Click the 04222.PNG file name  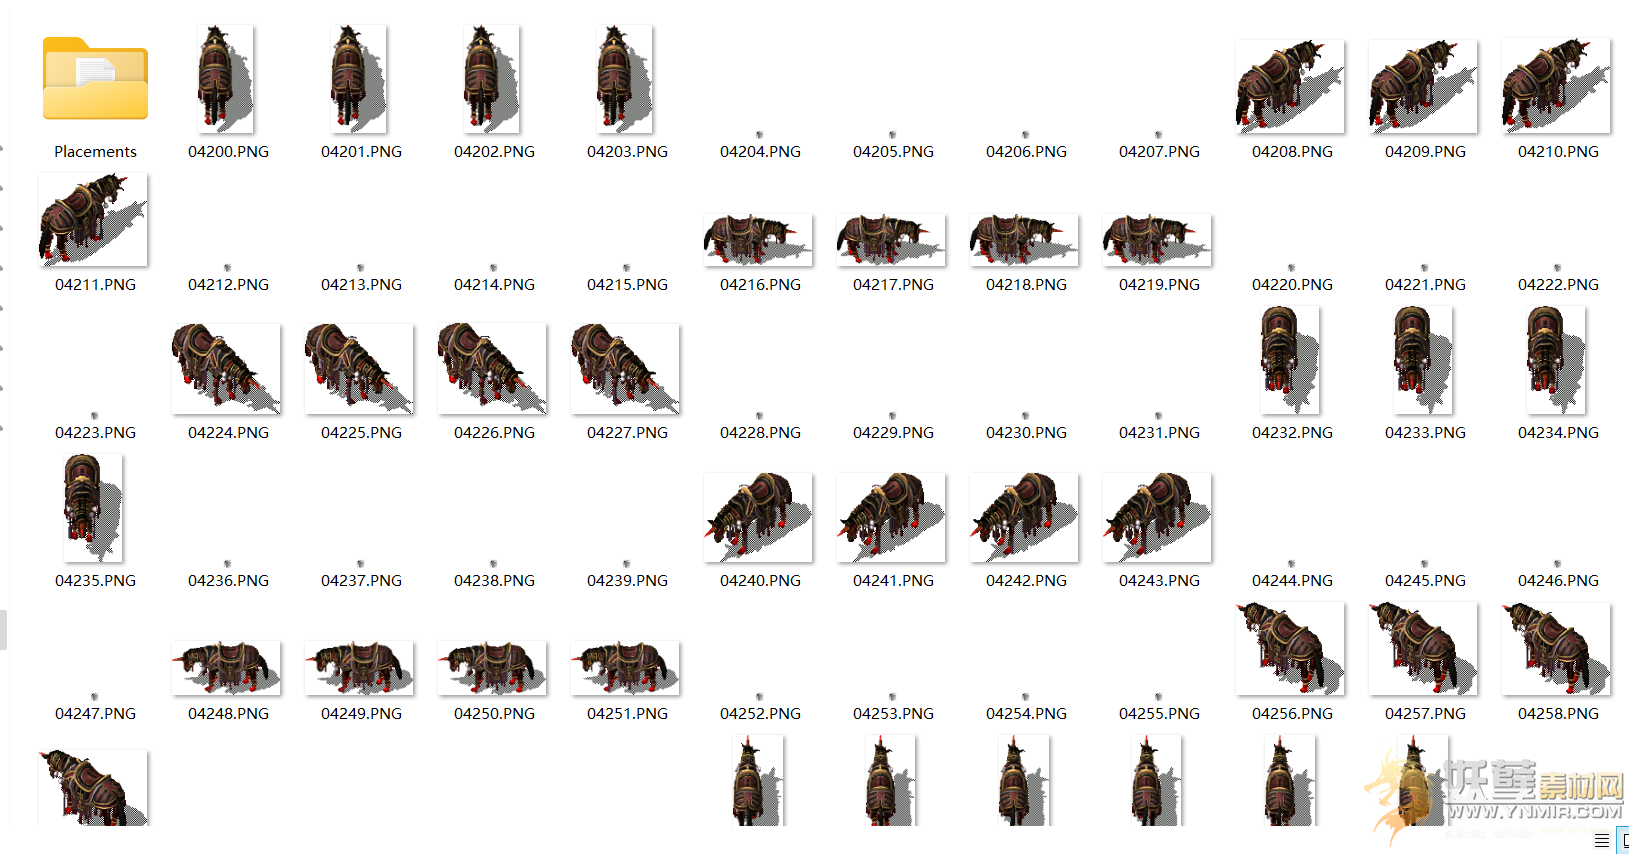1558,285
